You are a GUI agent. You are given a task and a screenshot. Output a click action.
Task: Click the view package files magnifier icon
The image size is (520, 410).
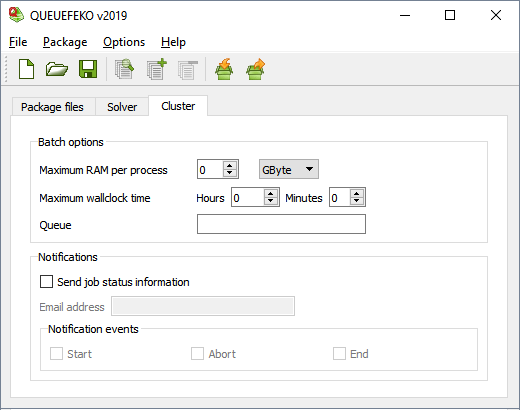click(x=124, y=69)
